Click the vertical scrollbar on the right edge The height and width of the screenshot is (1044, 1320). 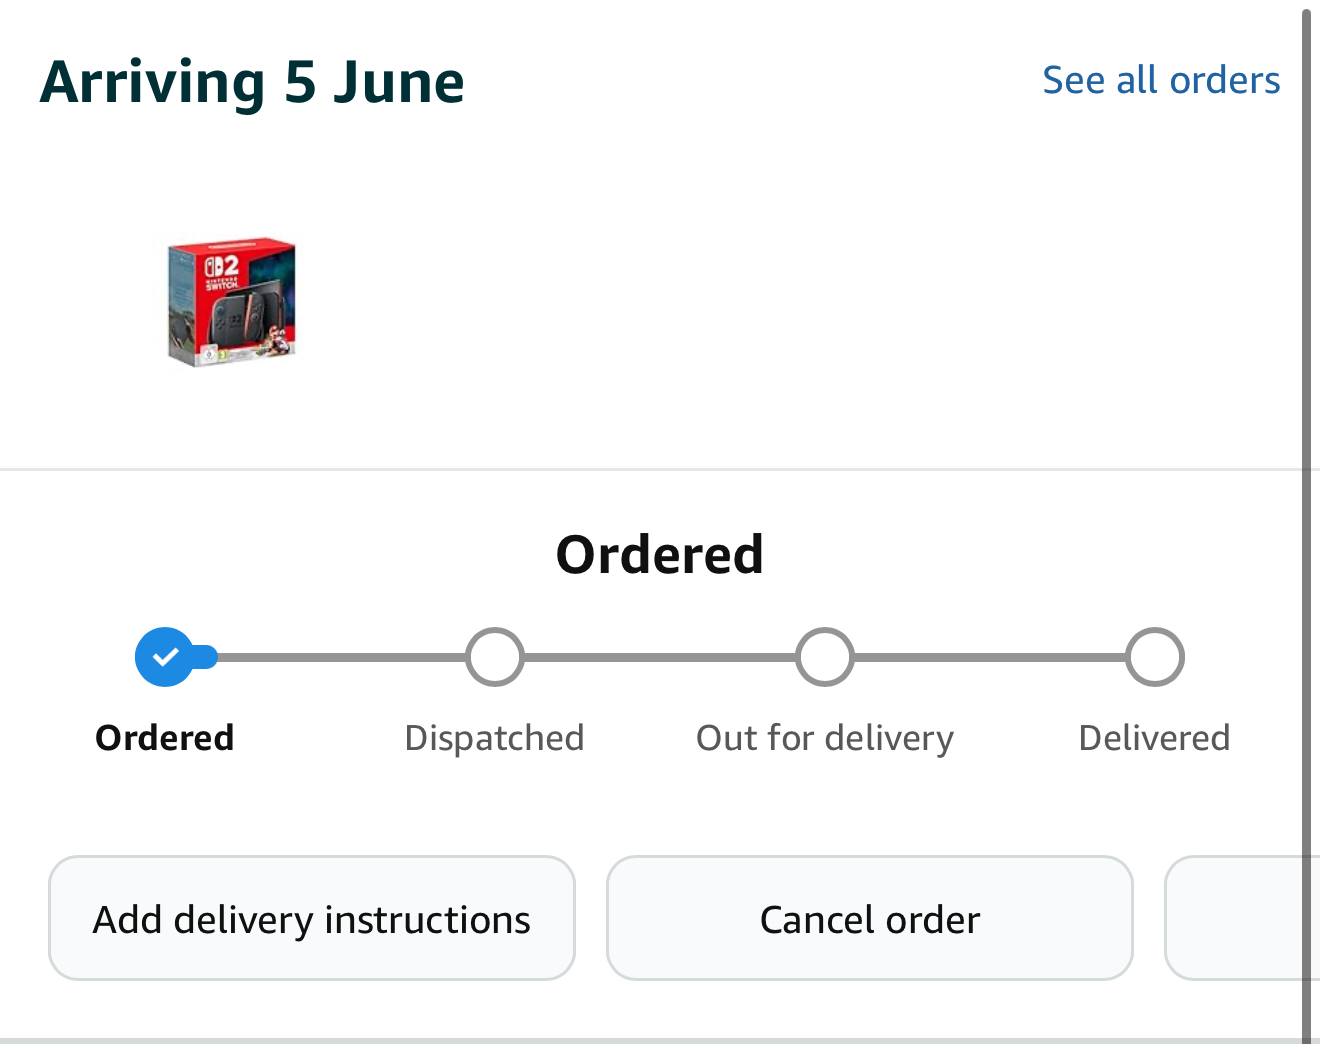tap(1306, 522)
